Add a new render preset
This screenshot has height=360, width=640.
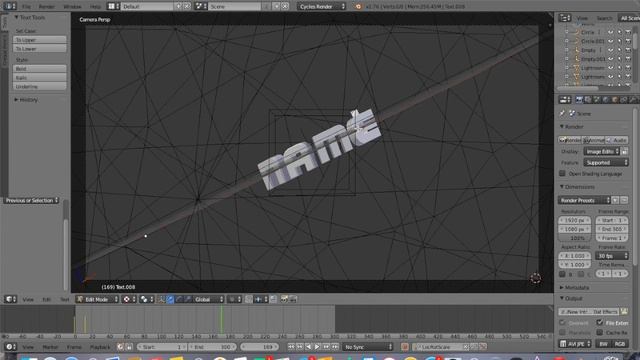(x=615, y=200)
